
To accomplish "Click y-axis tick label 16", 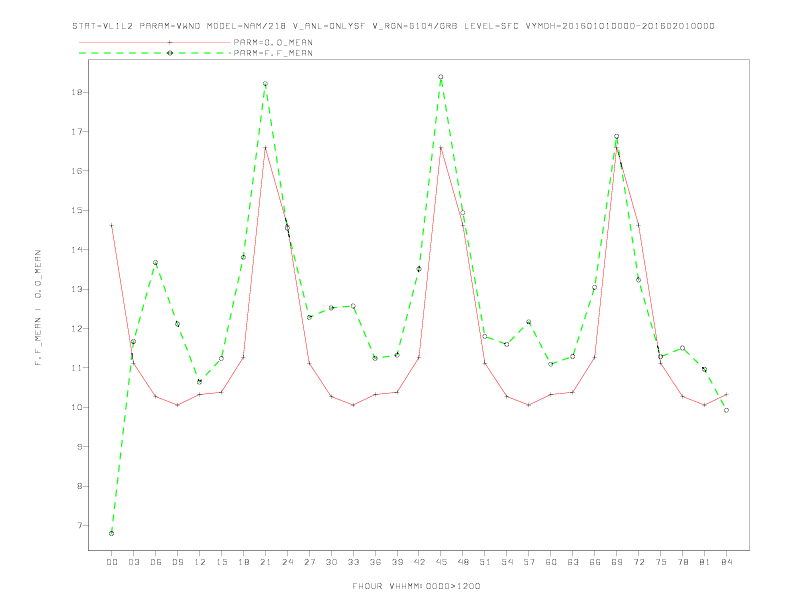I will [77, 171].
